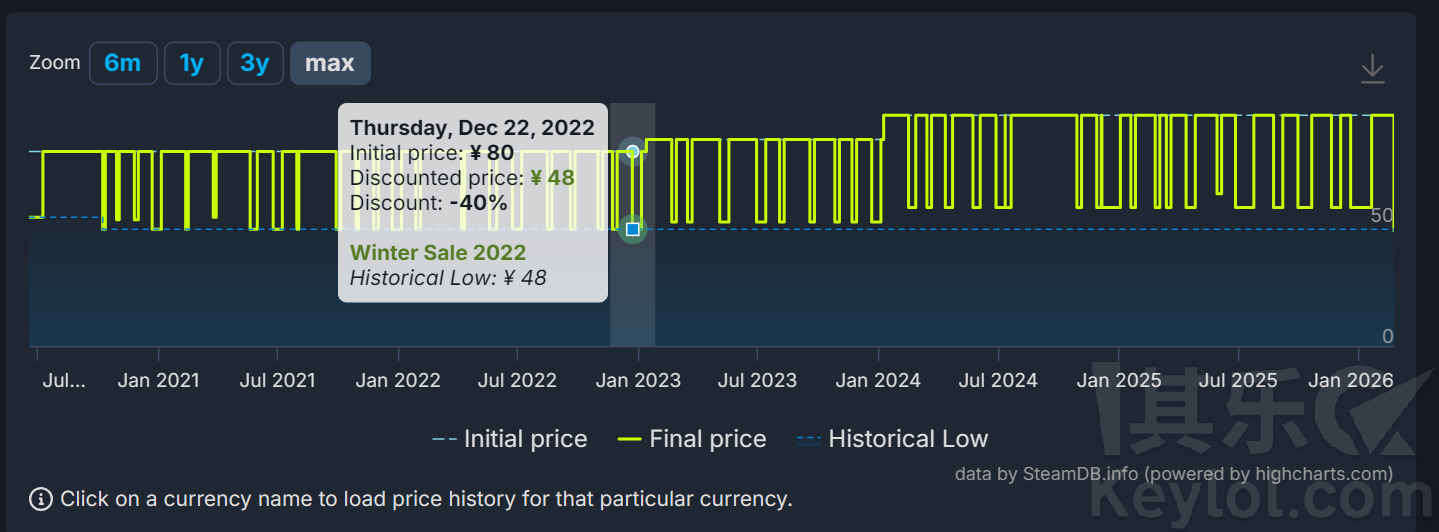Click the Jan 2024 x-axis label
The height and width of the screenshot is (532, 1439).
[879, 380]
